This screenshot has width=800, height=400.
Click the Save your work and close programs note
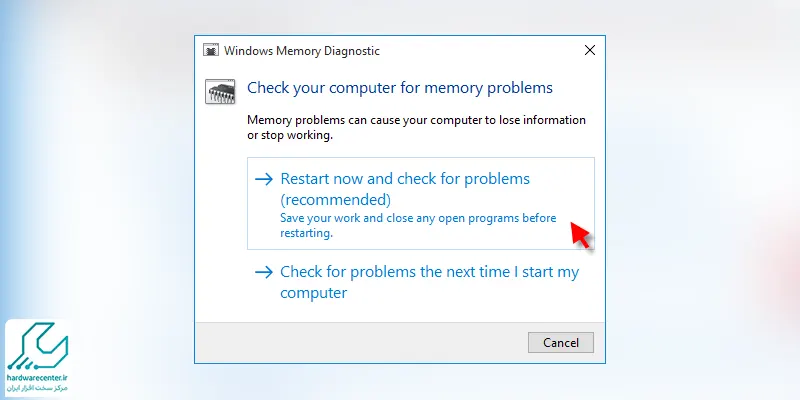[x=418, y=226]
